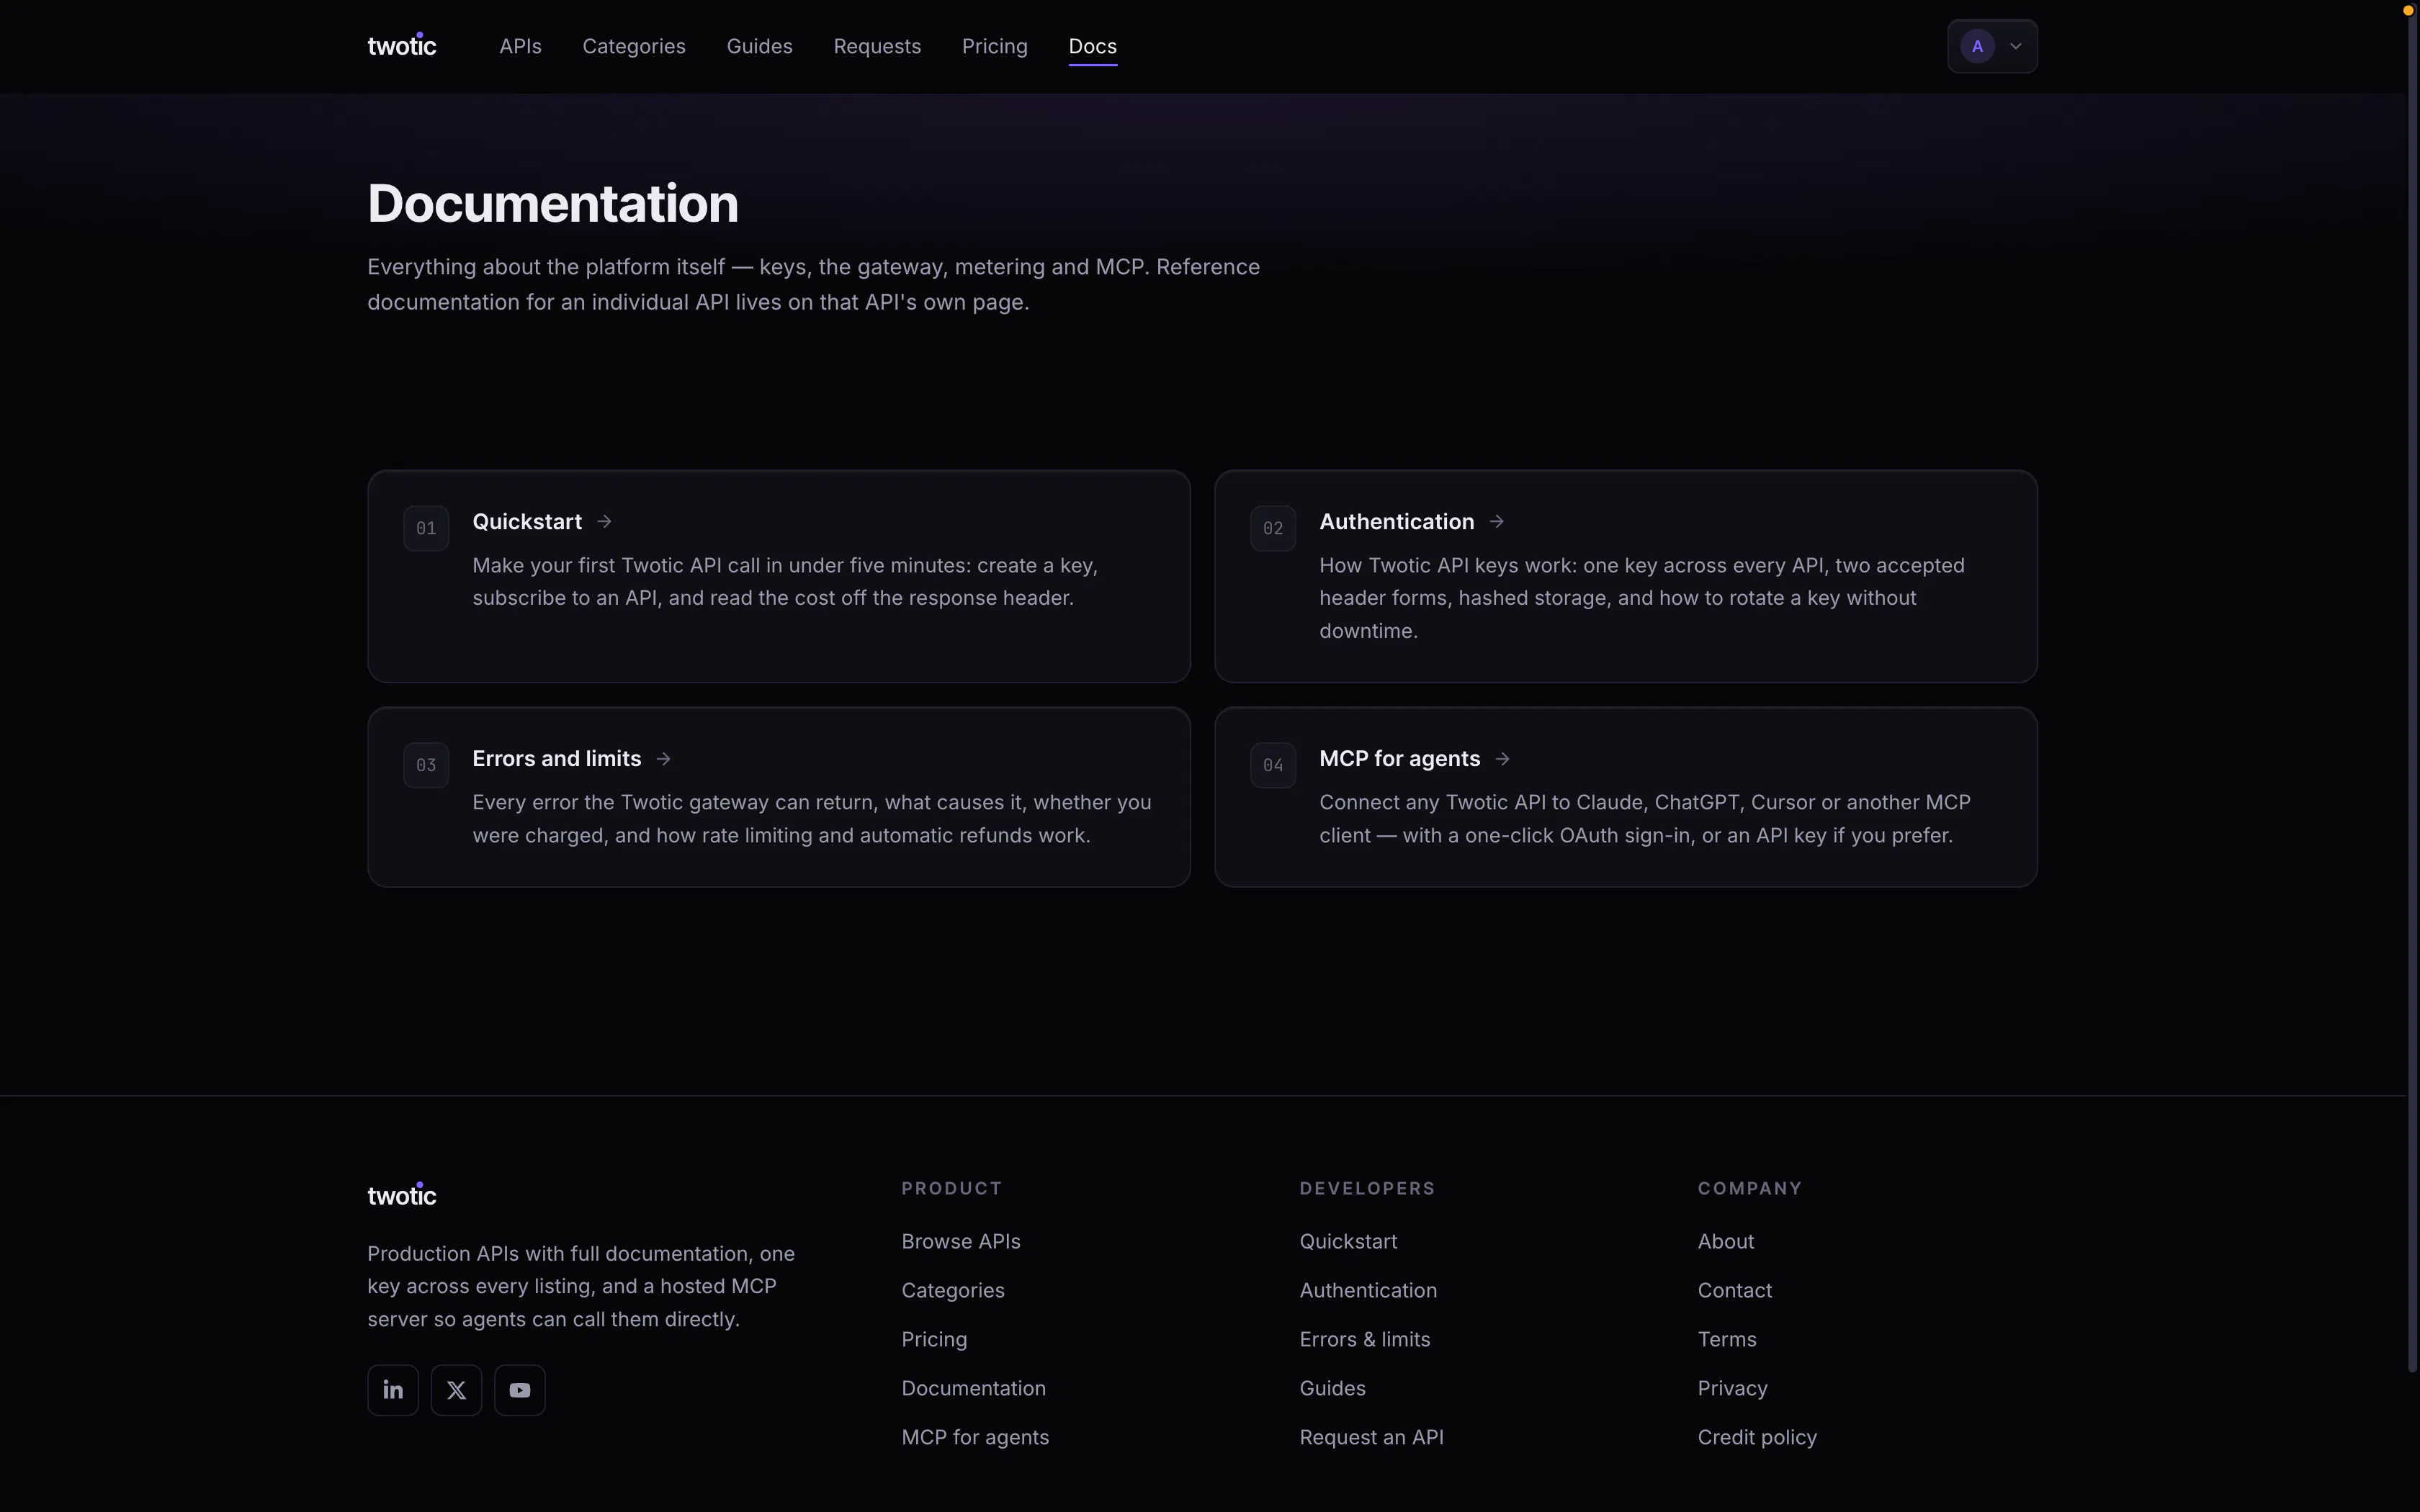The height and width of the screenshot is (1512, 2420).
Task: Click Guides in the footer Developers column
Action: [x=1333, y=1388]
